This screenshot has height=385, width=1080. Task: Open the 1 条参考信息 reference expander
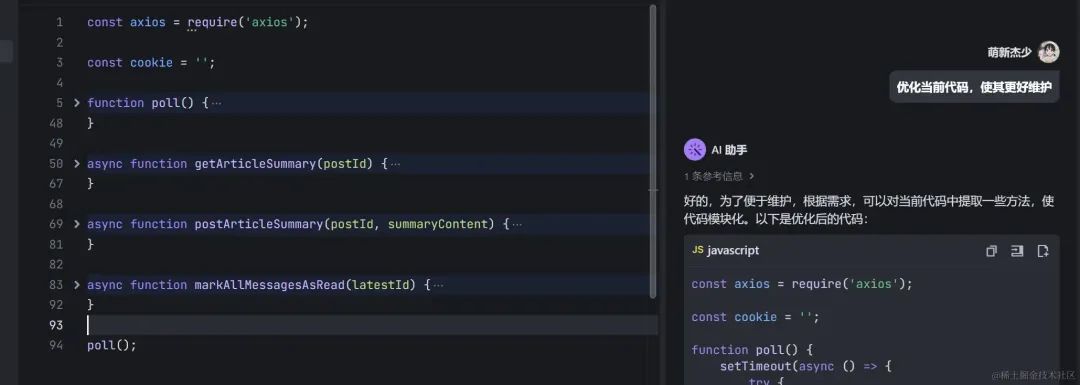click(x=719, y=176)
